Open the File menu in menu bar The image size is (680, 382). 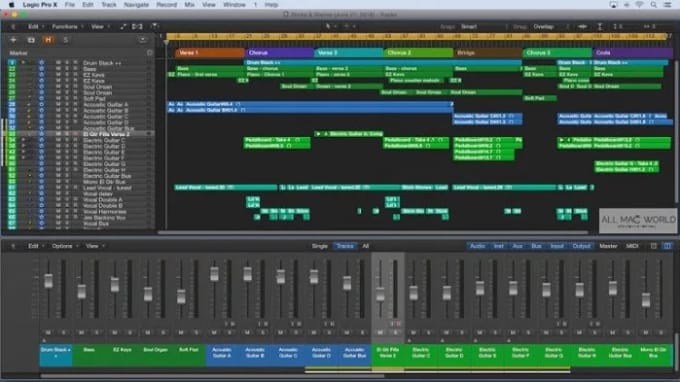(69, 5)
